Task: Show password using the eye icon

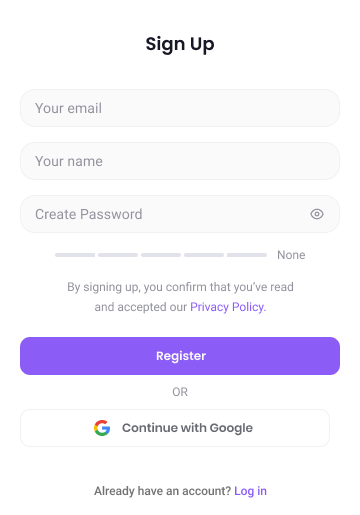Action: click(317, 214)
